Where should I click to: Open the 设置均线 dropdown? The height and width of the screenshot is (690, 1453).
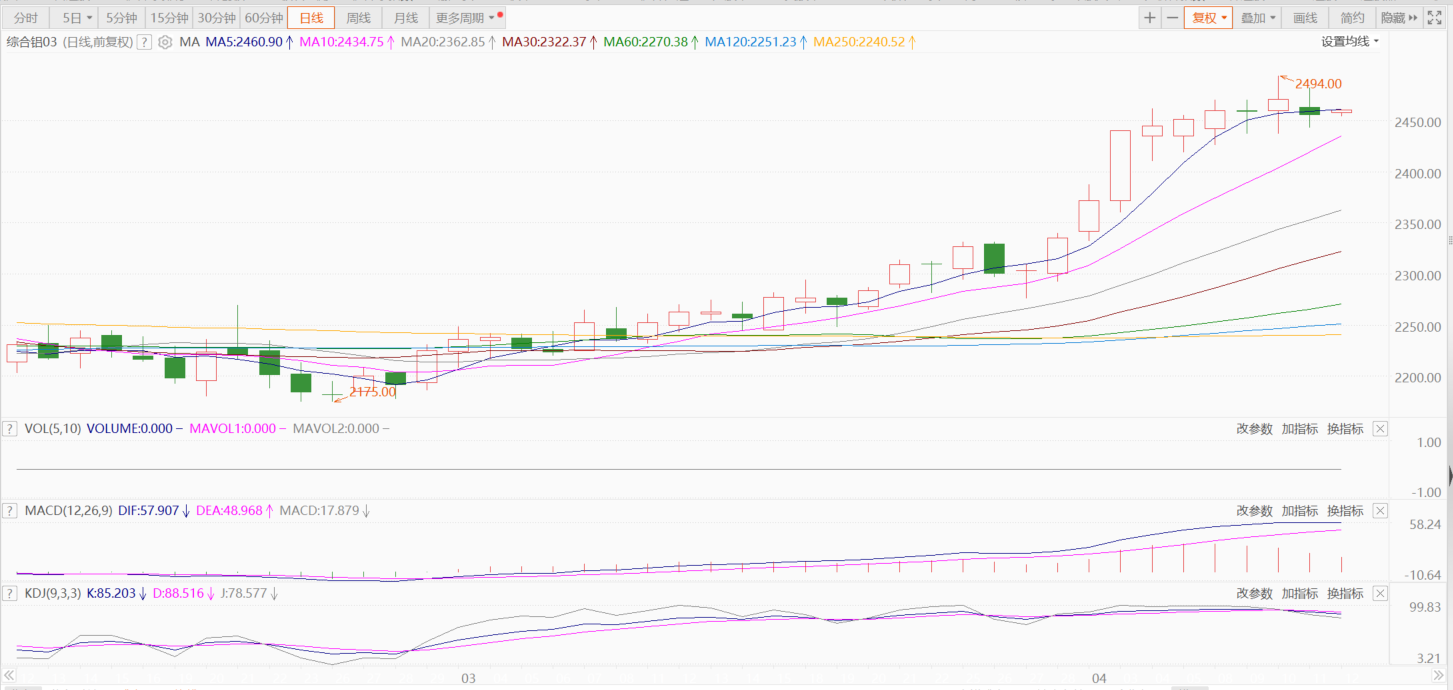pyautogui.click(x=1349, y=42)
